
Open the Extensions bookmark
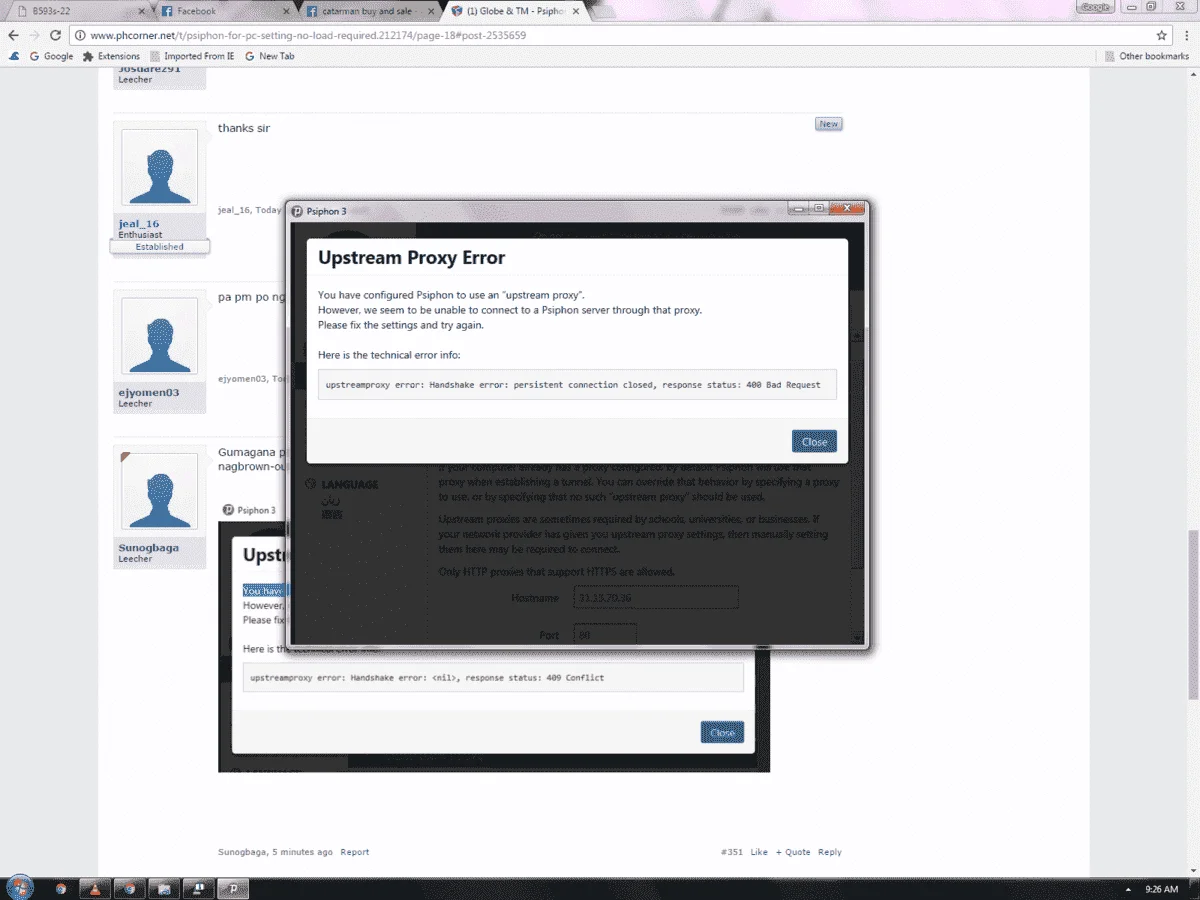click(112, 56)
